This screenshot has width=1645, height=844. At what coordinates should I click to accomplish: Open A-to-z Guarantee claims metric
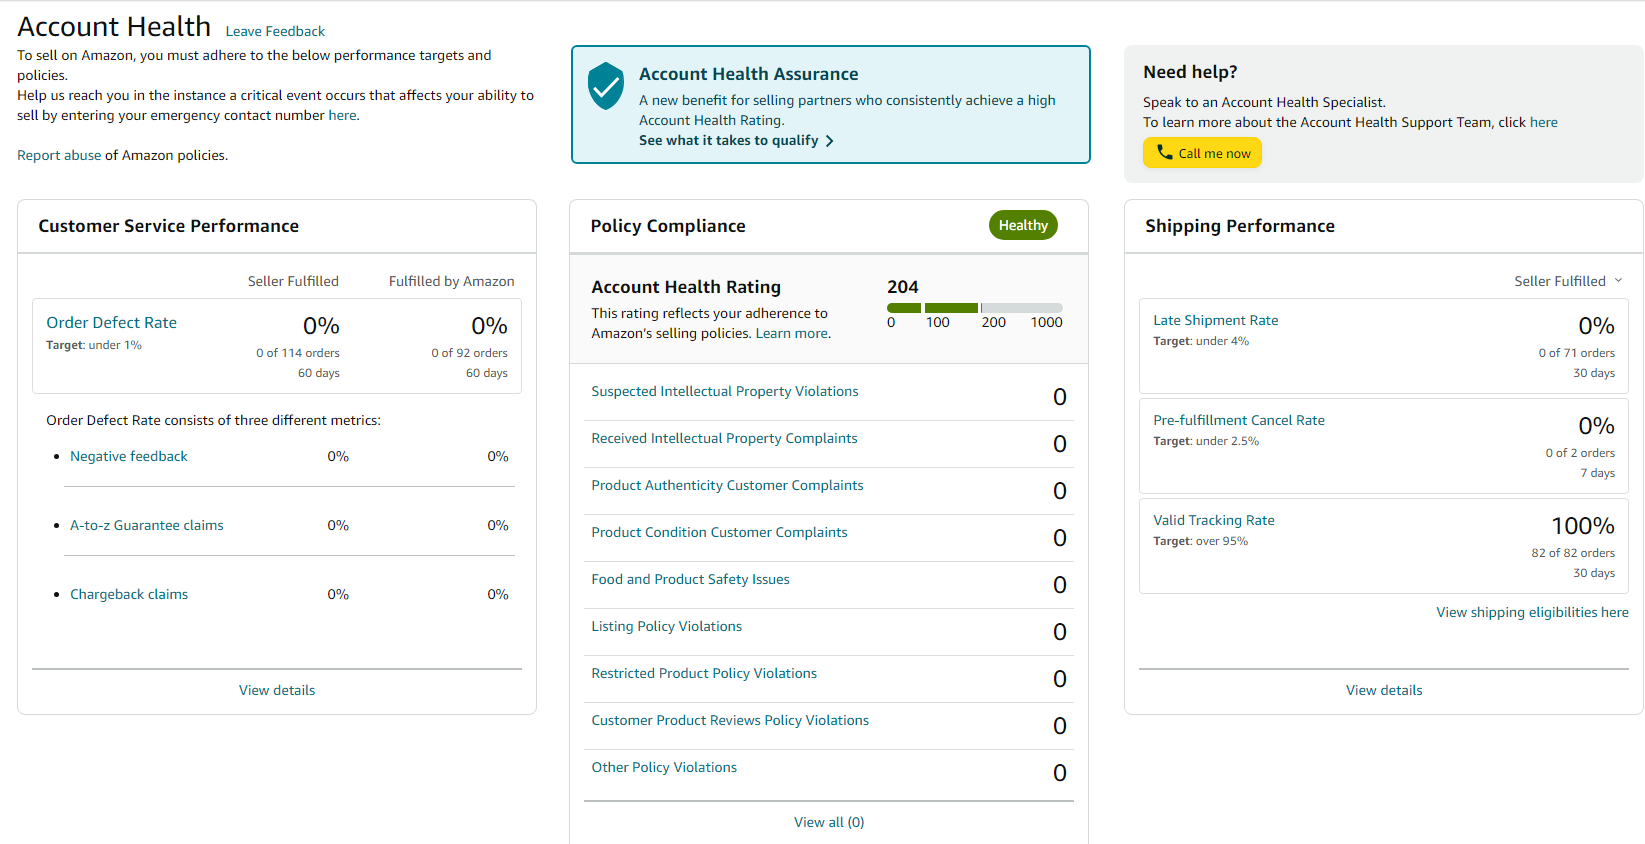(147, 525)
